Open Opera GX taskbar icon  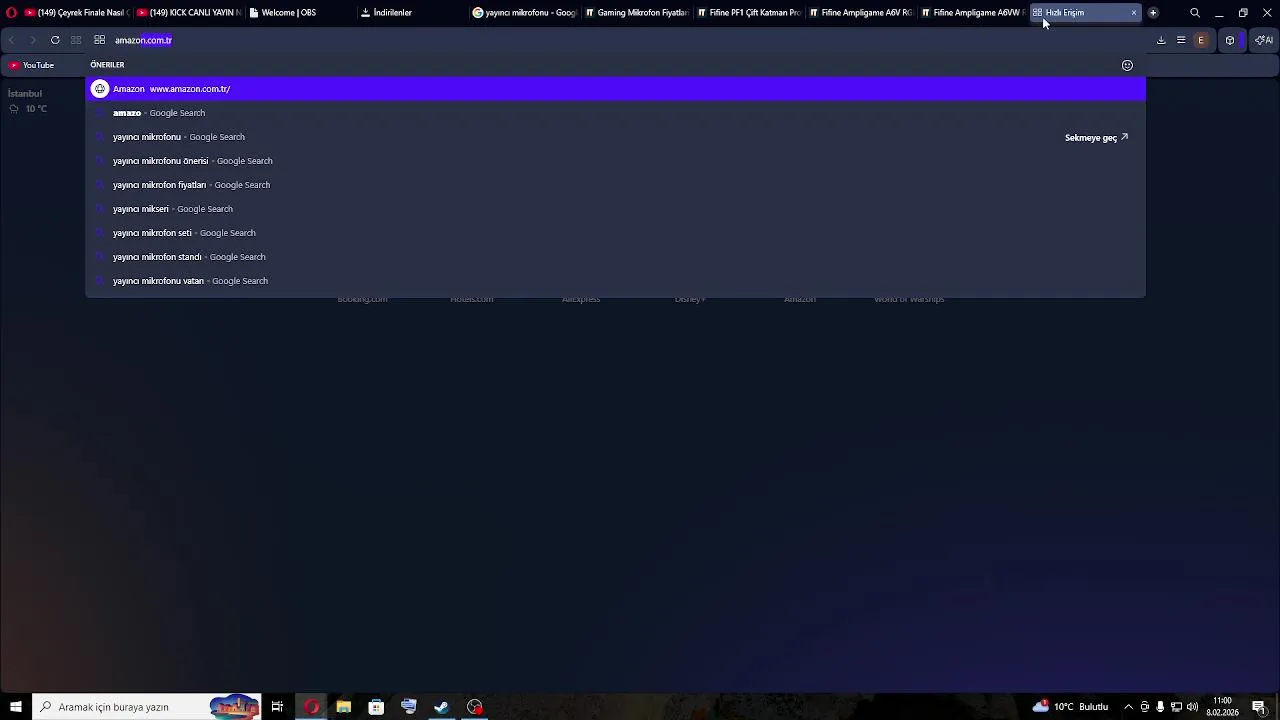tap(311, 707)
